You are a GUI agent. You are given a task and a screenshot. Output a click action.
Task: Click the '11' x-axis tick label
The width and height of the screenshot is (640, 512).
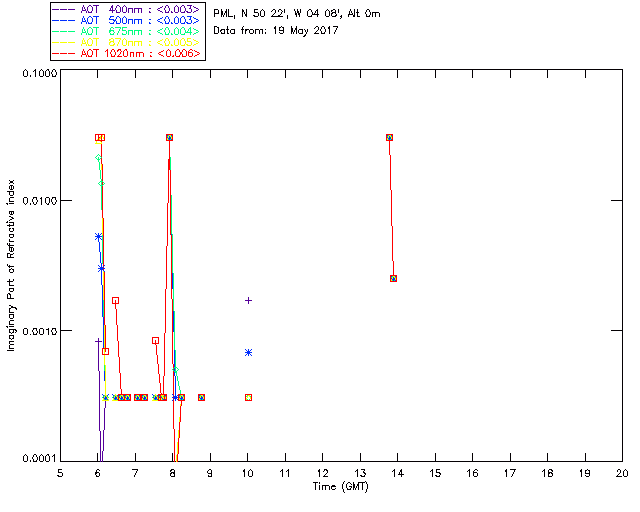pos(285,473)
